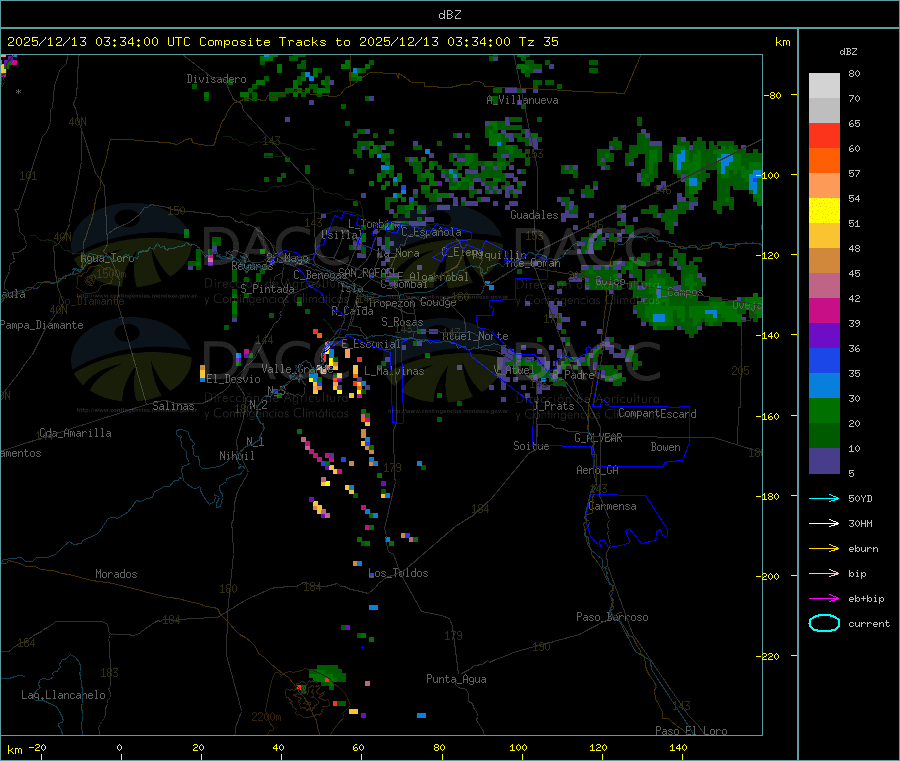Click the Morados map label
The image size is (900, 761).
116,574
